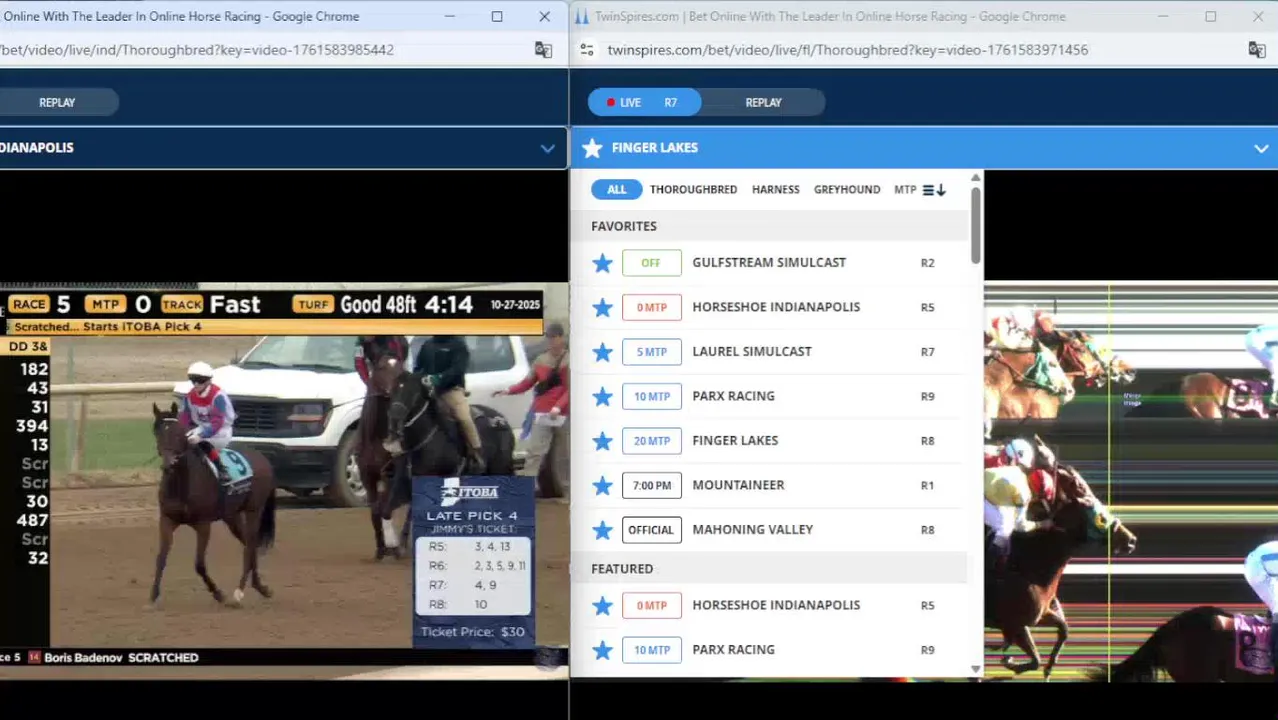
Task: Toggle favorite star for Laurel Simulcast
Action: pyautogui.click(x=602, y=352)
